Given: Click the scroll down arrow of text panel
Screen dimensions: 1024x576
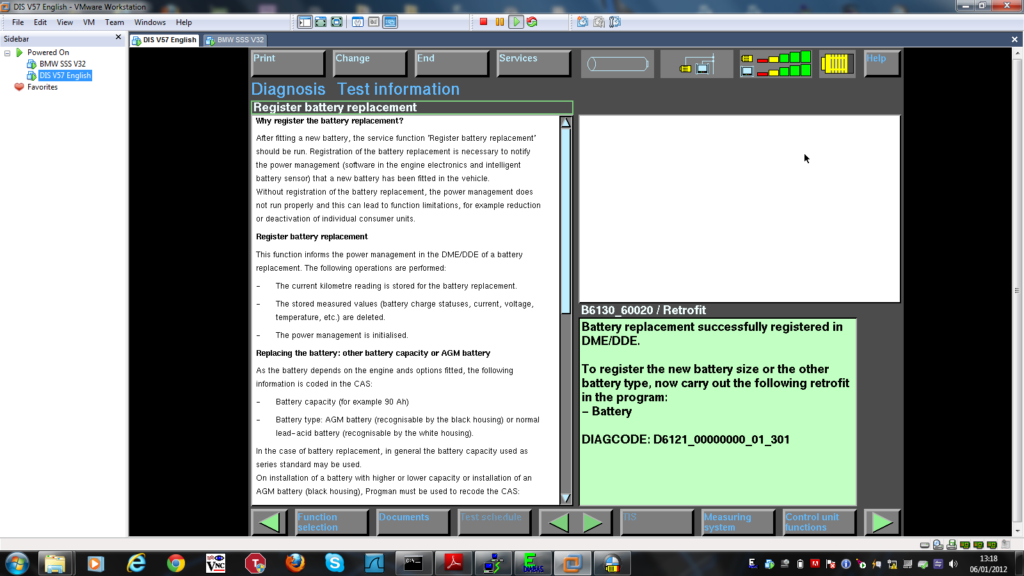Looking at the screenshot, I should (x=565, y=498).
